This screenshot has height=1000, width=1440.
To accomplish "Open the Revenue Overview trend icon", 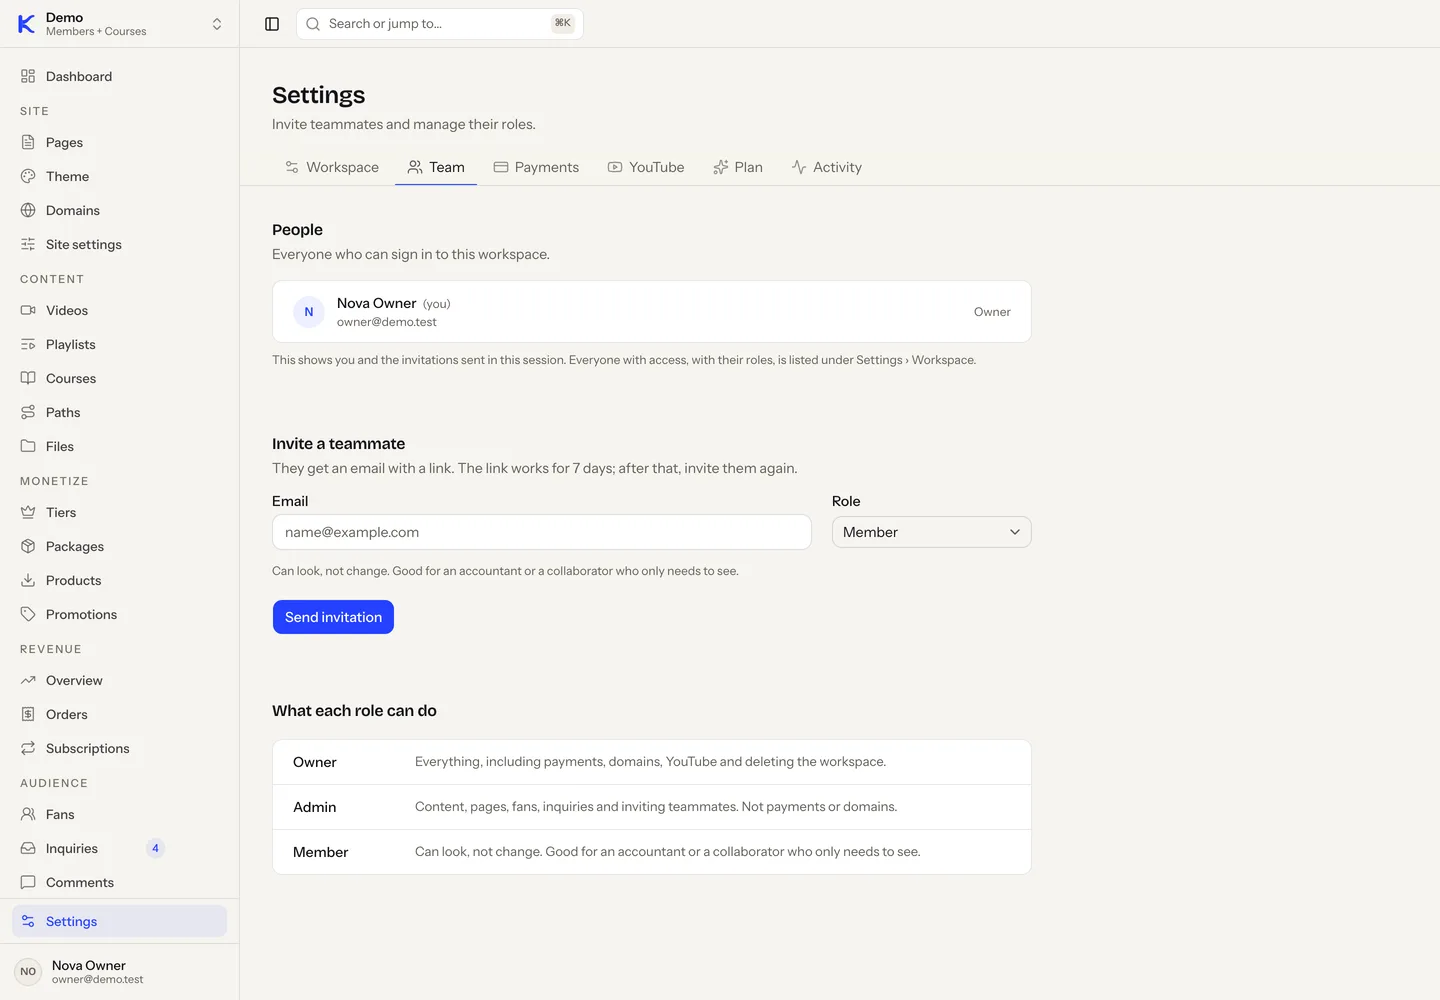I will point(28,680).
